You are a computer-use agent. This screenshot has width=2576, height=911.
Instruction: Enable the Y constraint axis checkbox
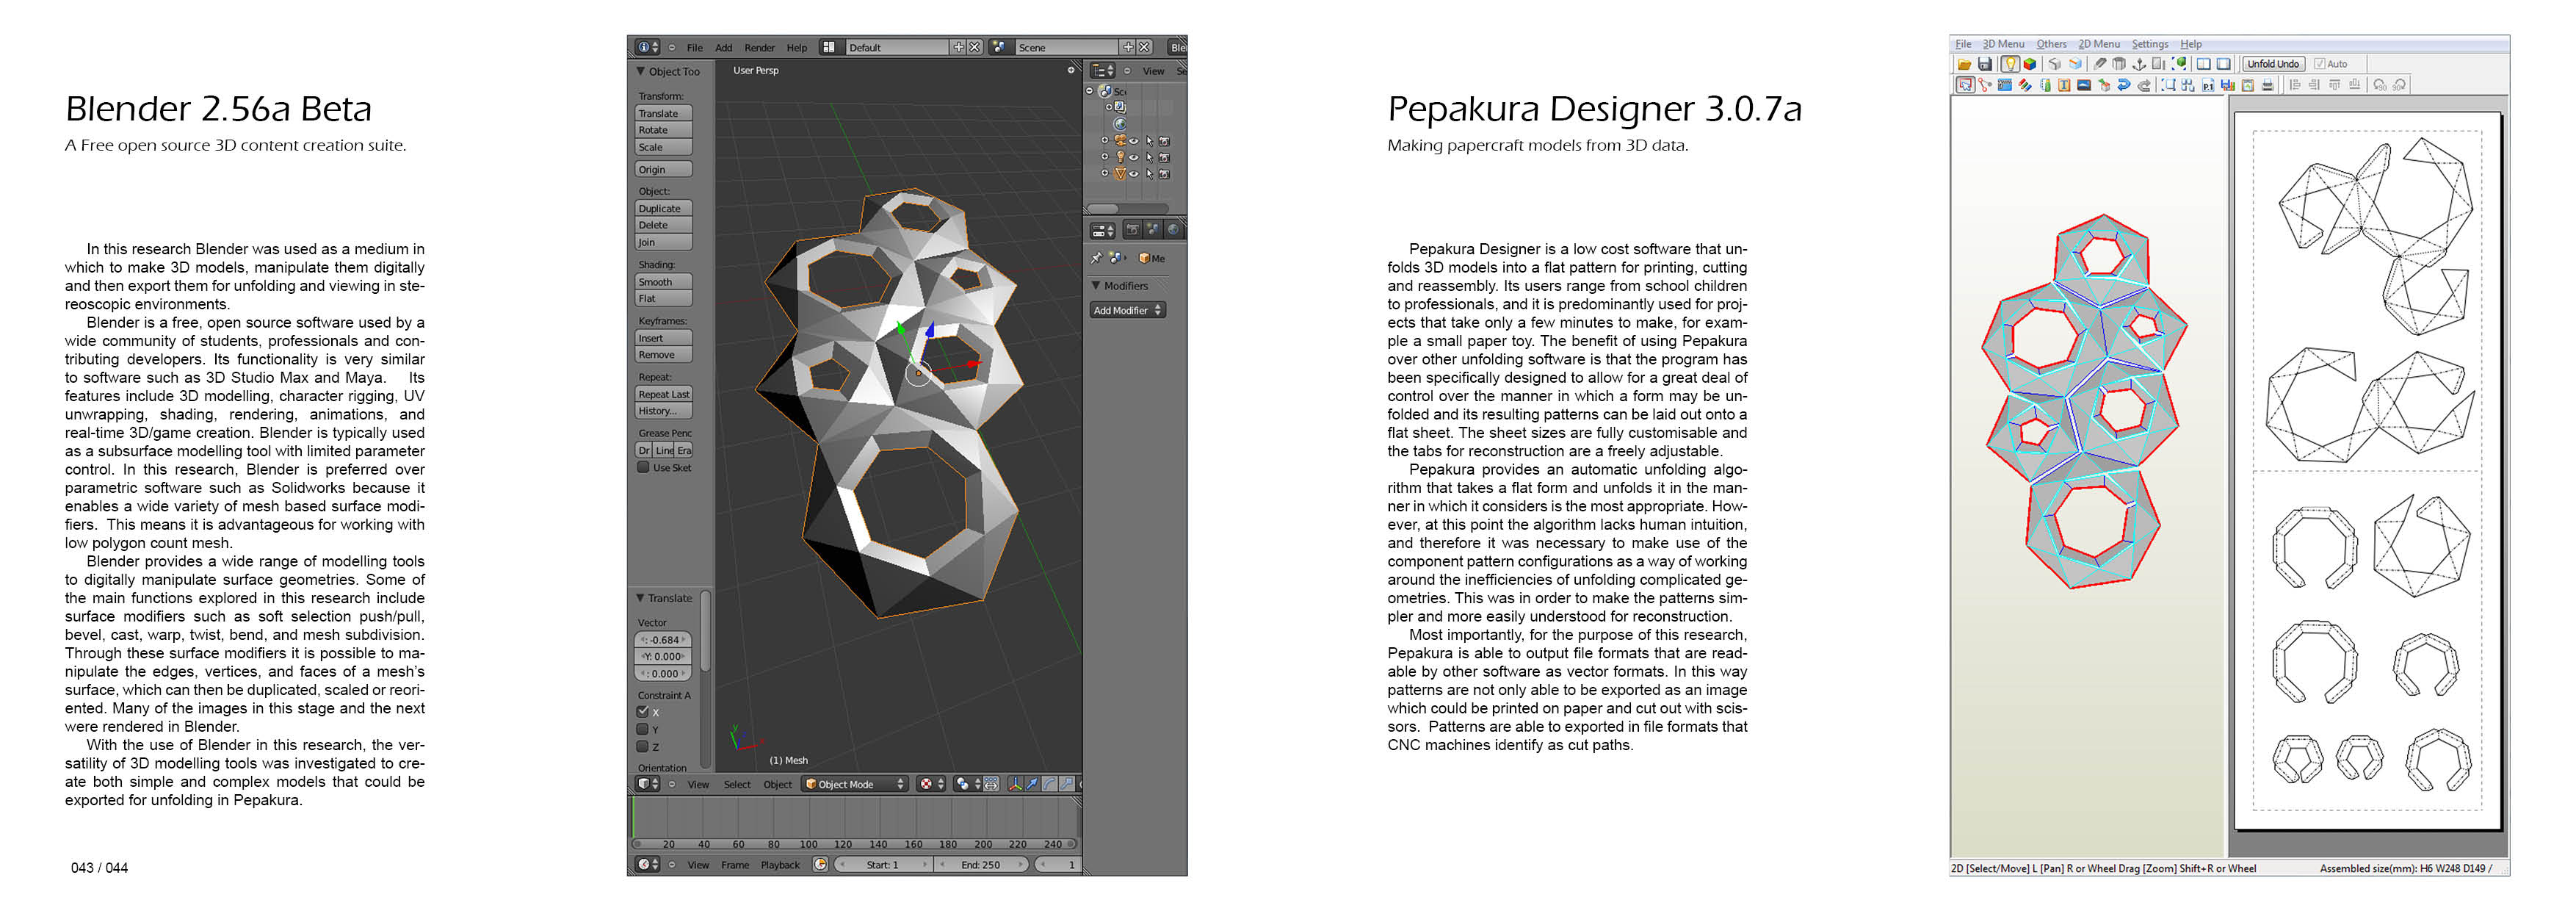click(x=643, y=729)
